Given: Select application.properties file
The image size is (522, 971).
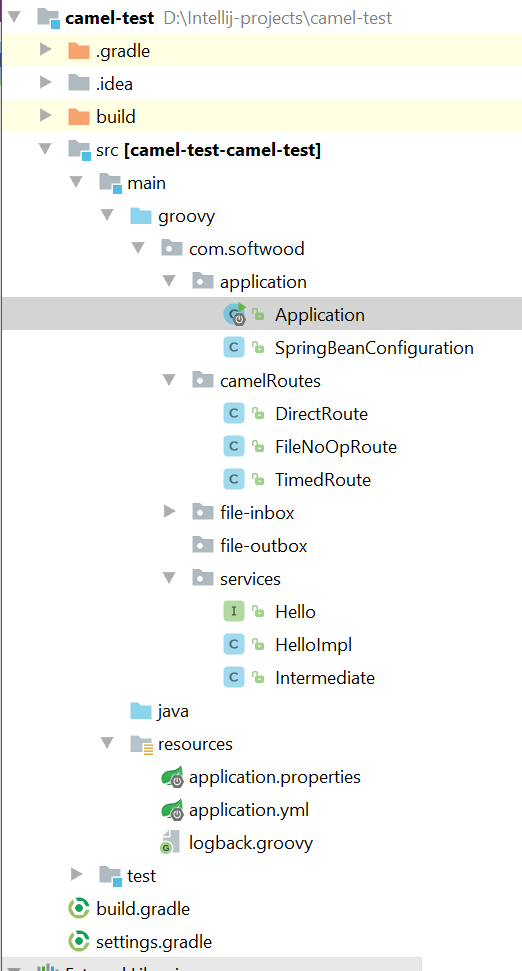Looking at the screenshot, I should click(275, 777).
